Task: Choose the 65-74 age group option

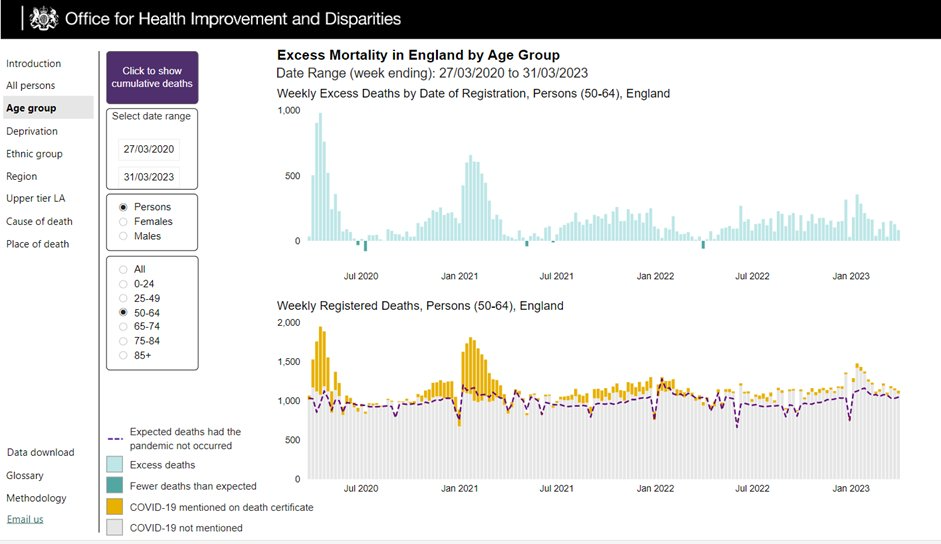Action: (123, 327)
